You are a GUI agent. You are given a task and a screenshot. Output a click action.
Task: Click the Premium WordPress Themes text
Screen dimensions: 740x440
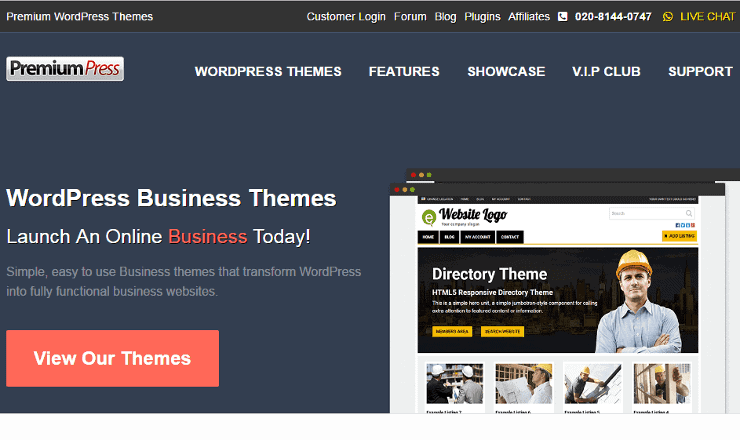click(79, 17)
